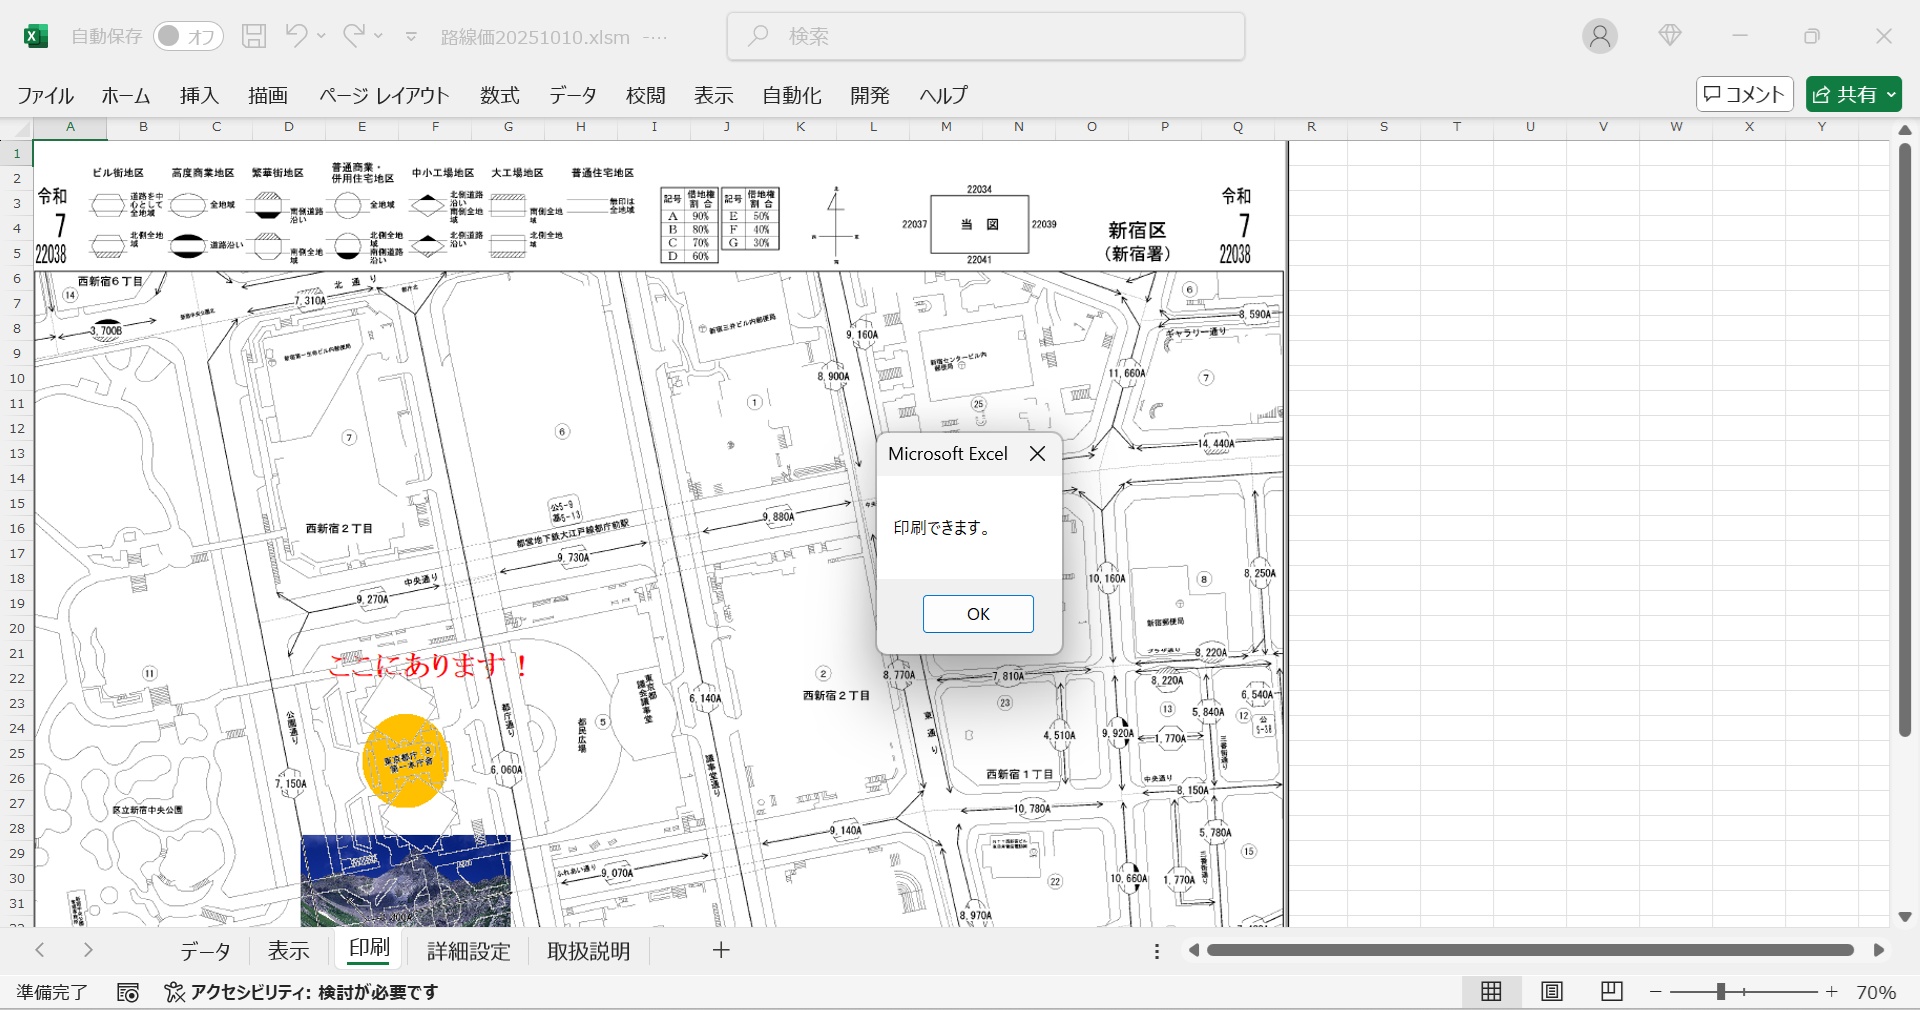The height and width of the screenshot is (1010, 1920).
Task: Open the Customize Quick Access Toolbar dropdown
Action: tap(411, 37)
